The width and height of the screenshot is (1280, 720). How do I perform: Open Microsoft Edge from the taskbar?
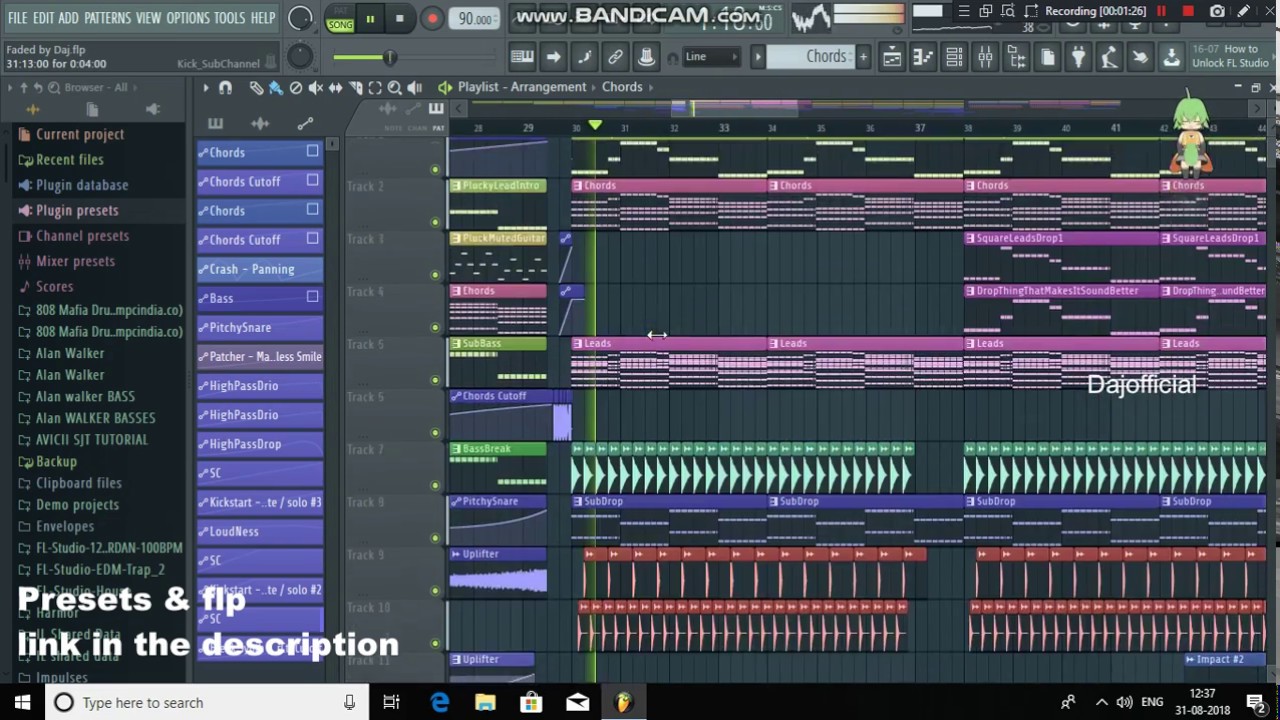click(439, 703)
